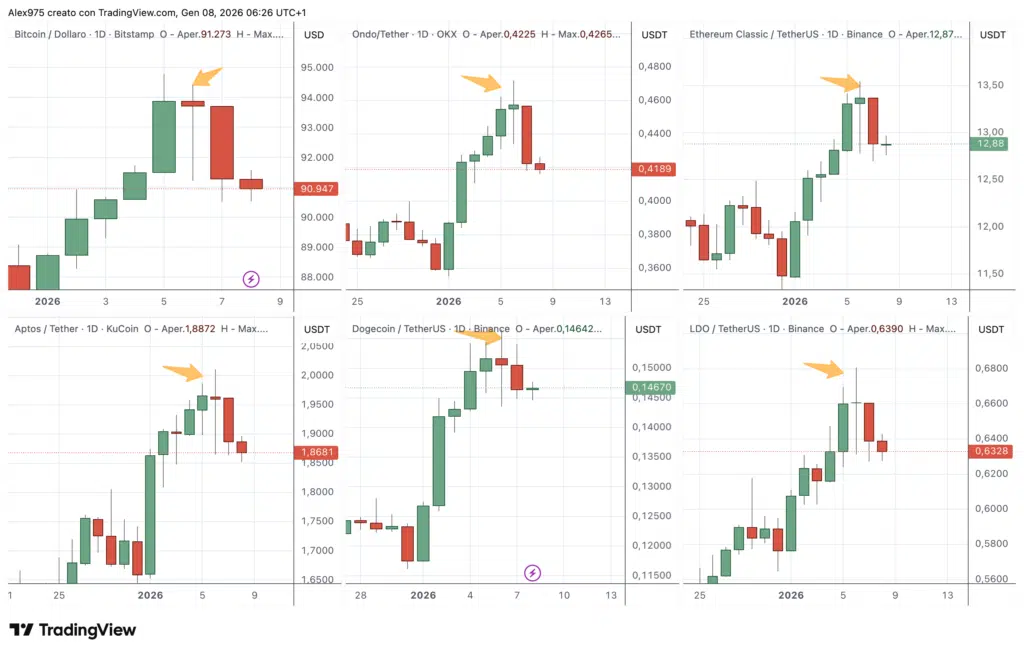Screen dimensions: 1024x654
Task: Select the orange arrow on the LDO chart
Action: tap(824, 369)
